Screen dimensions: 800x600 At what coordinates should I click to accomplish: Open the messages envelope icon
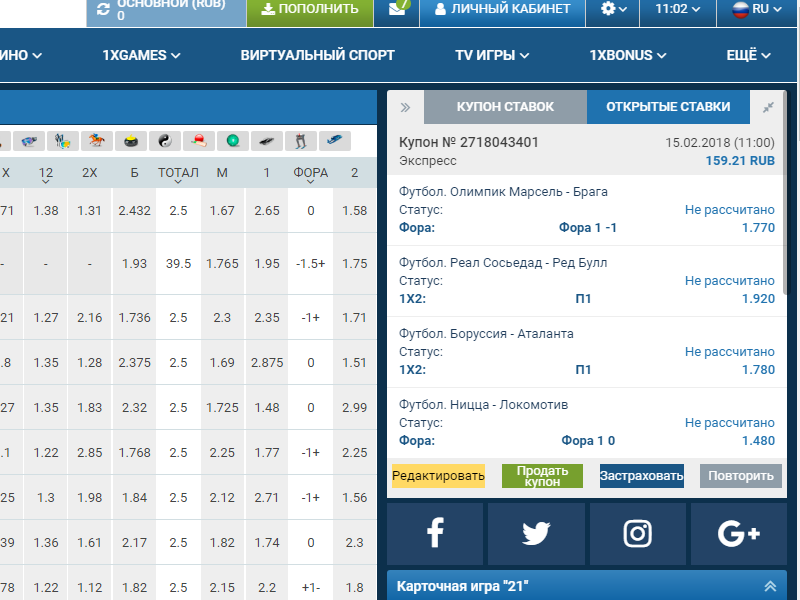tap(396, 9)
